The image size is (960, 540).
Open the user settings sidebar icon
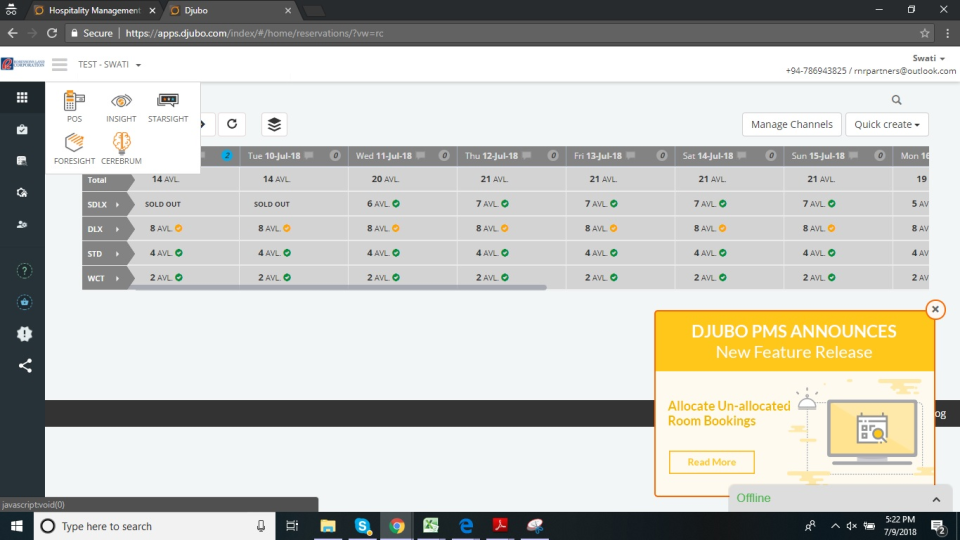click(22, 225)
